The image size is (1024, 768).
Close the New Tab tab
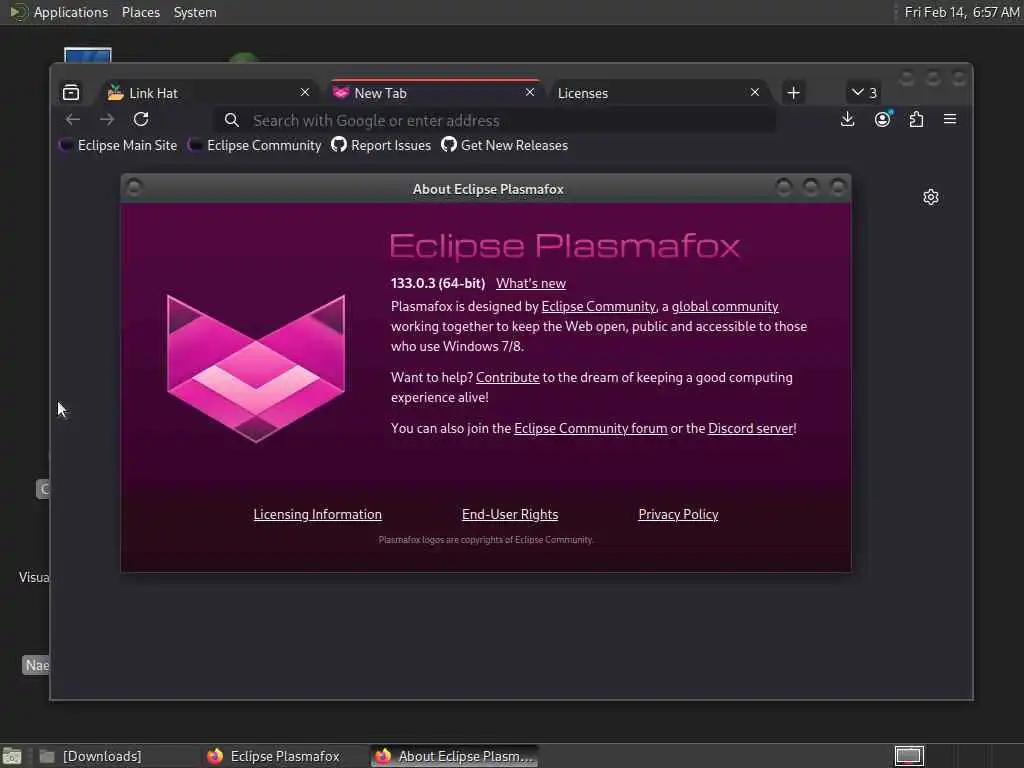click(x=530, y=92)
